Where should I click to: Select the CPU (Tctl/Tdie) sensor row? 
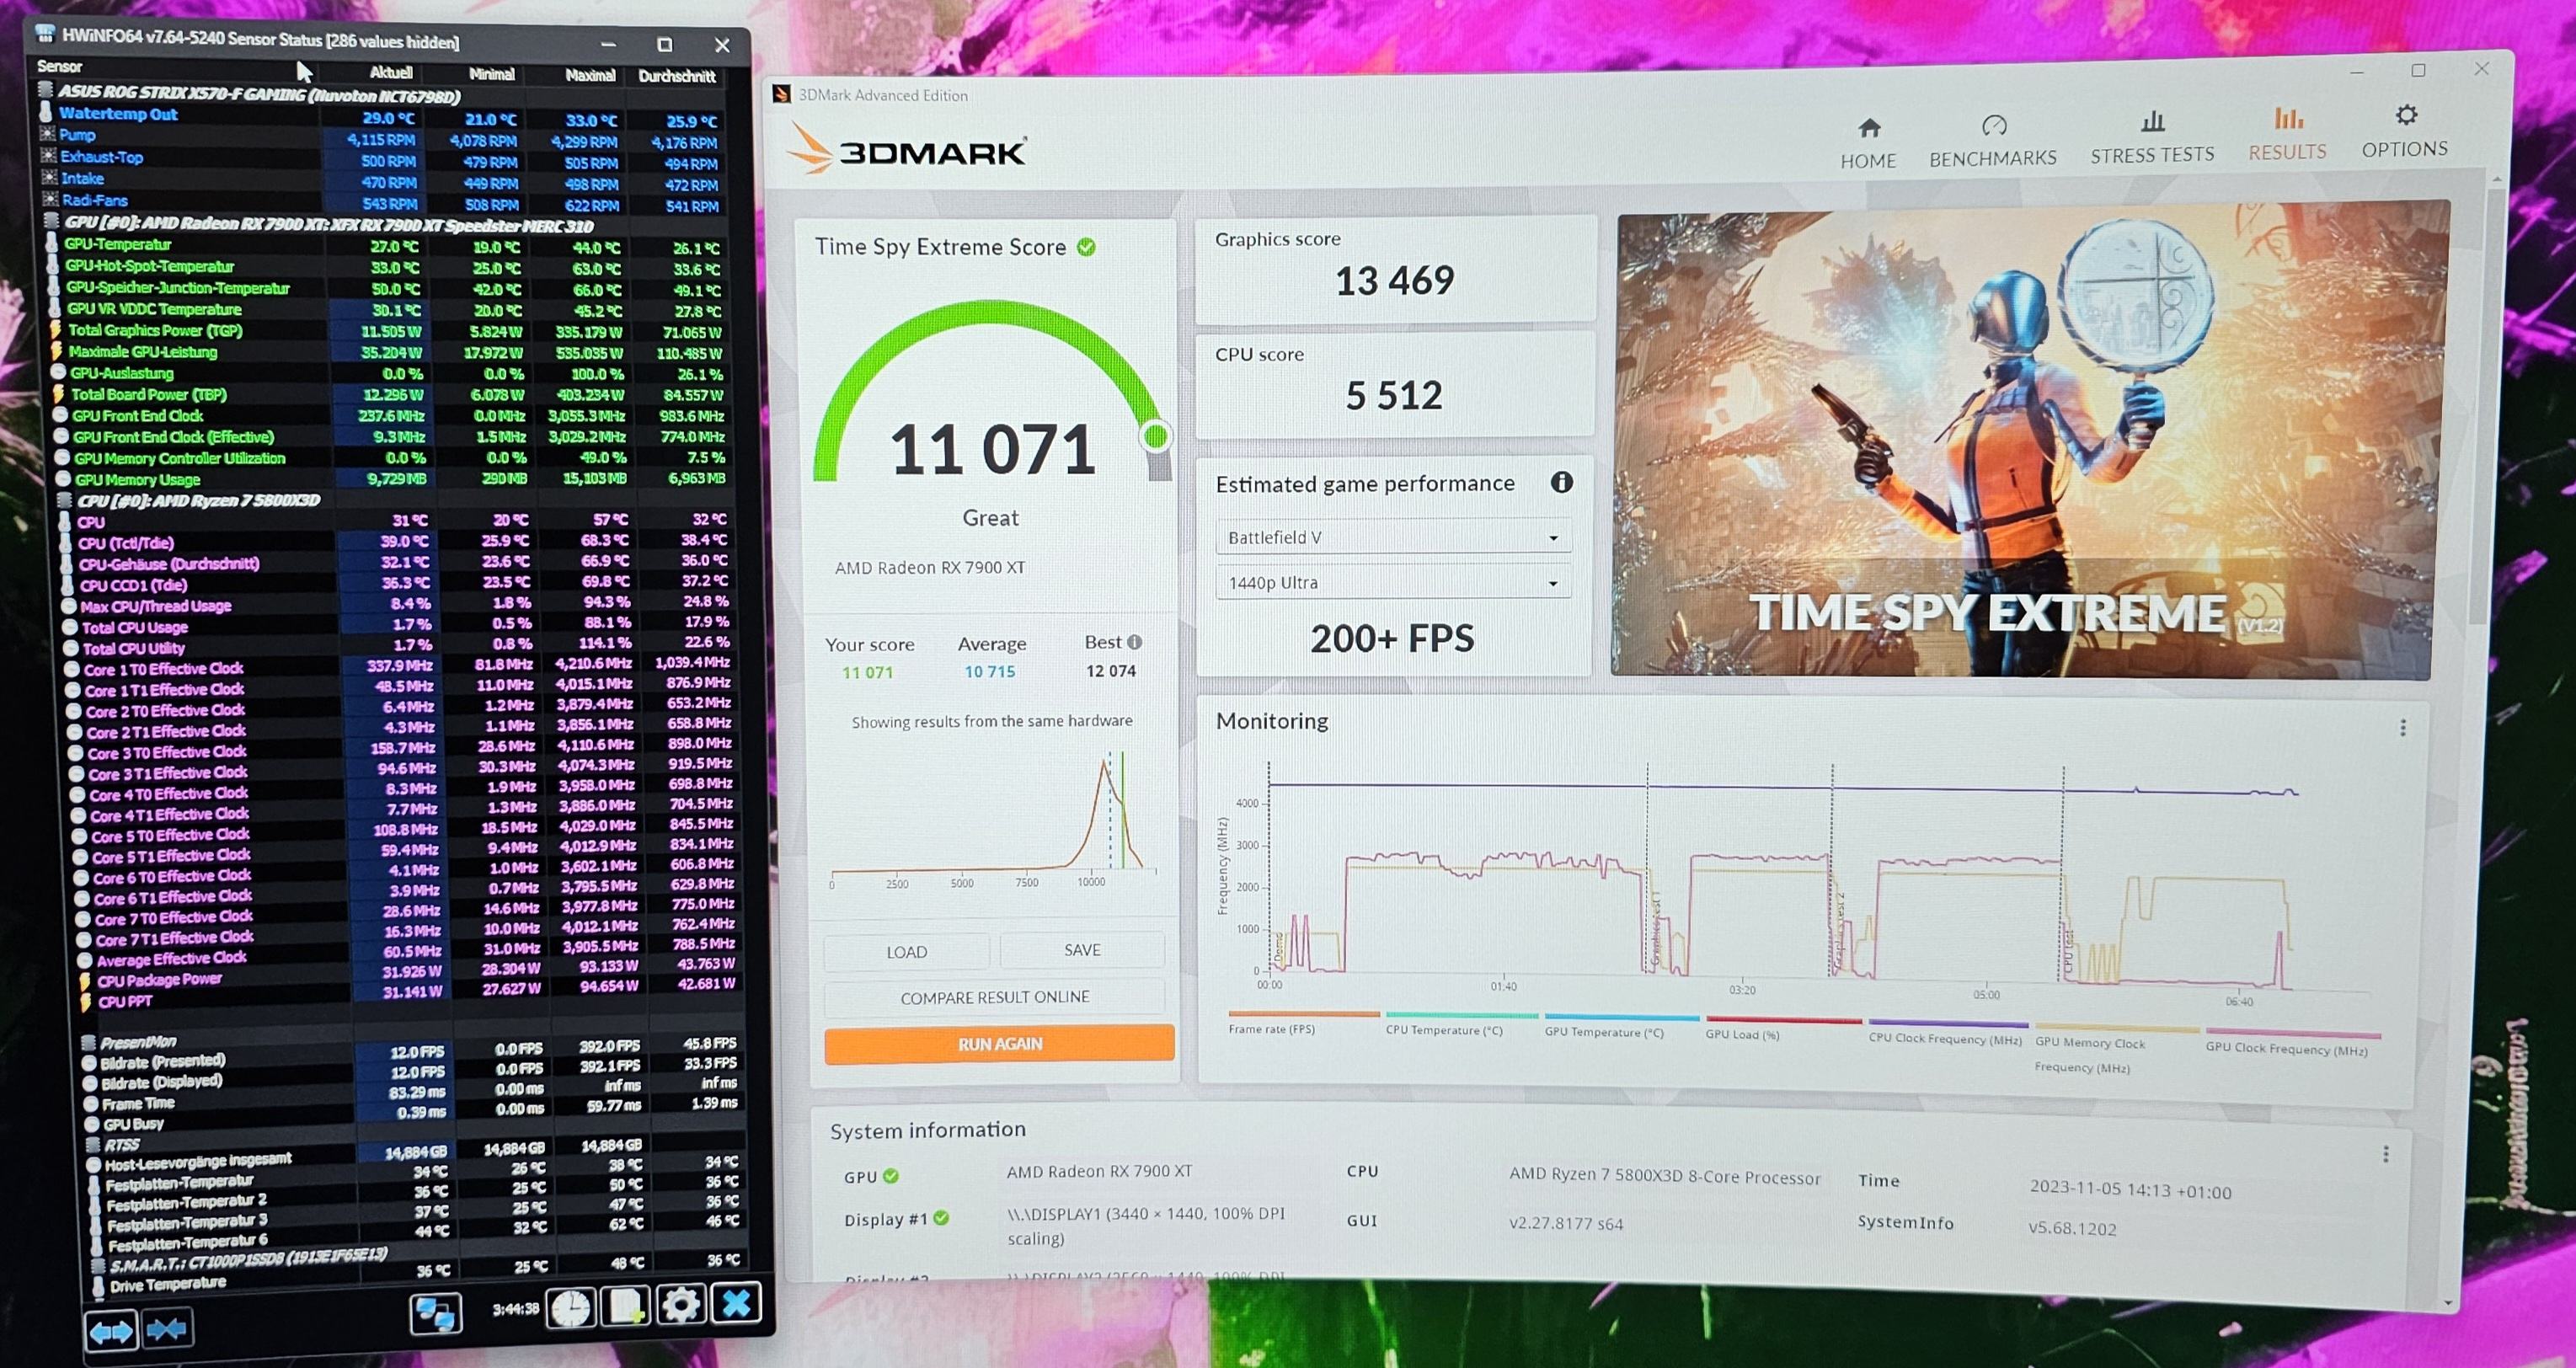click(395, 541)
